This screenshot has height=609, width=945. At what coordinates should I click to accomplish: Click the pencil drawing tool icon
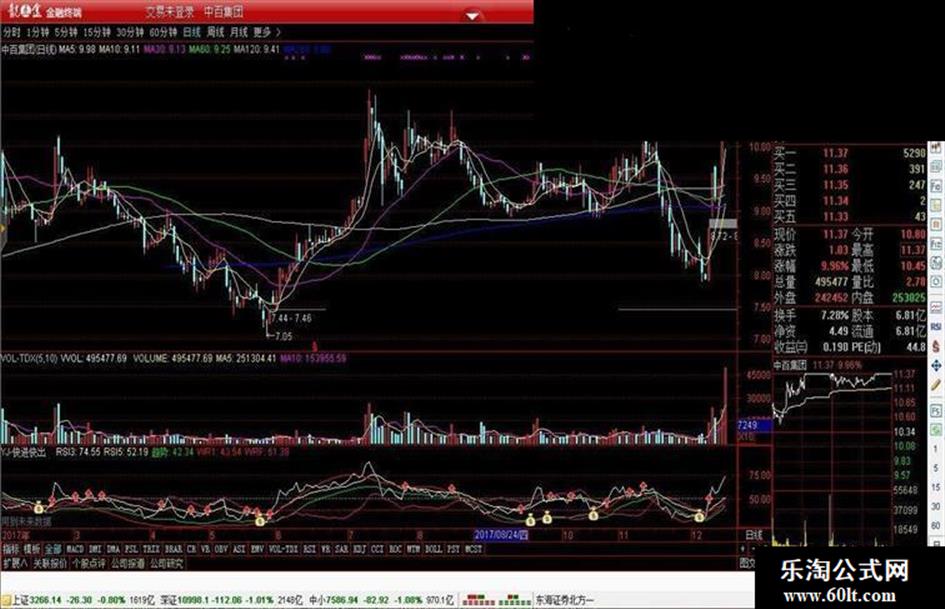pos(936,385)
